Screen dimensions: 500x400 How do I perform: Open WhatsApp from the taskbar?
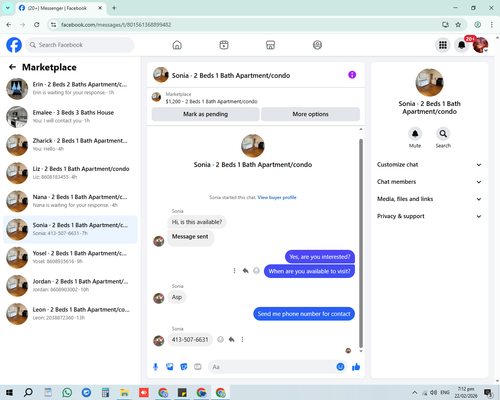coord(67,392)
